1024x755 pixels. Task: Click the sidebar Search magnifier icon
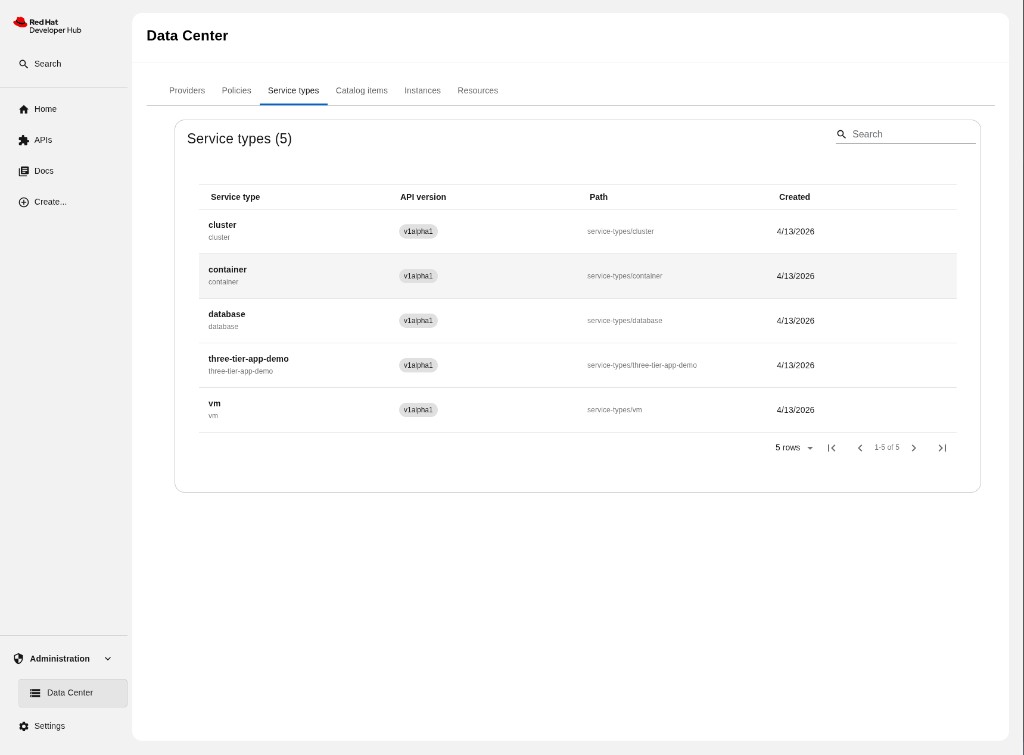coord(24,64)
